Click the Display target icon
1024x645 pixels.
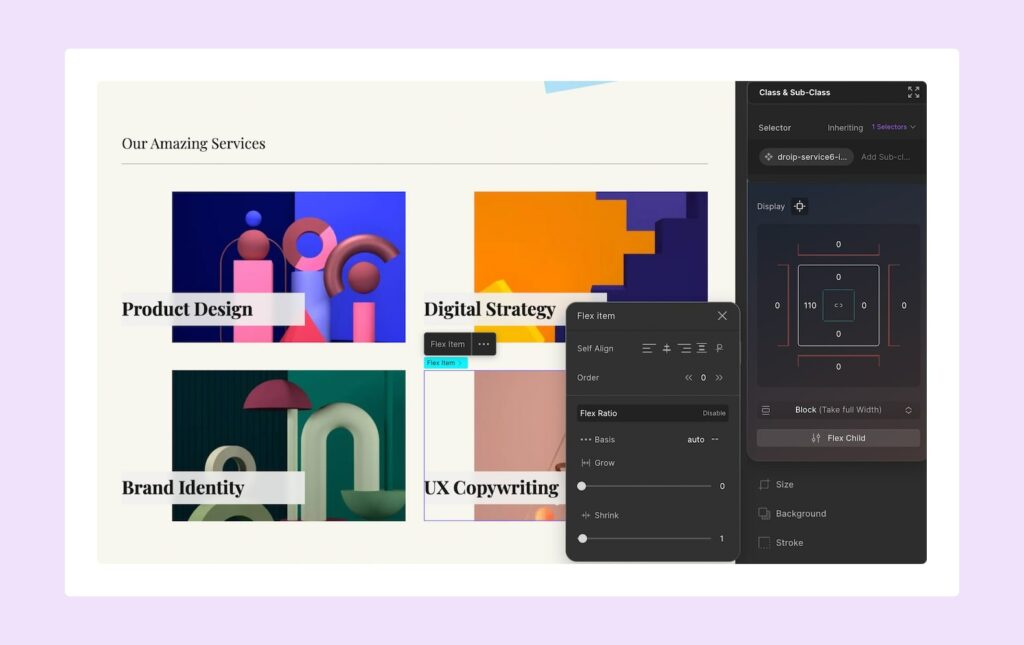click(x=799, y=207)
